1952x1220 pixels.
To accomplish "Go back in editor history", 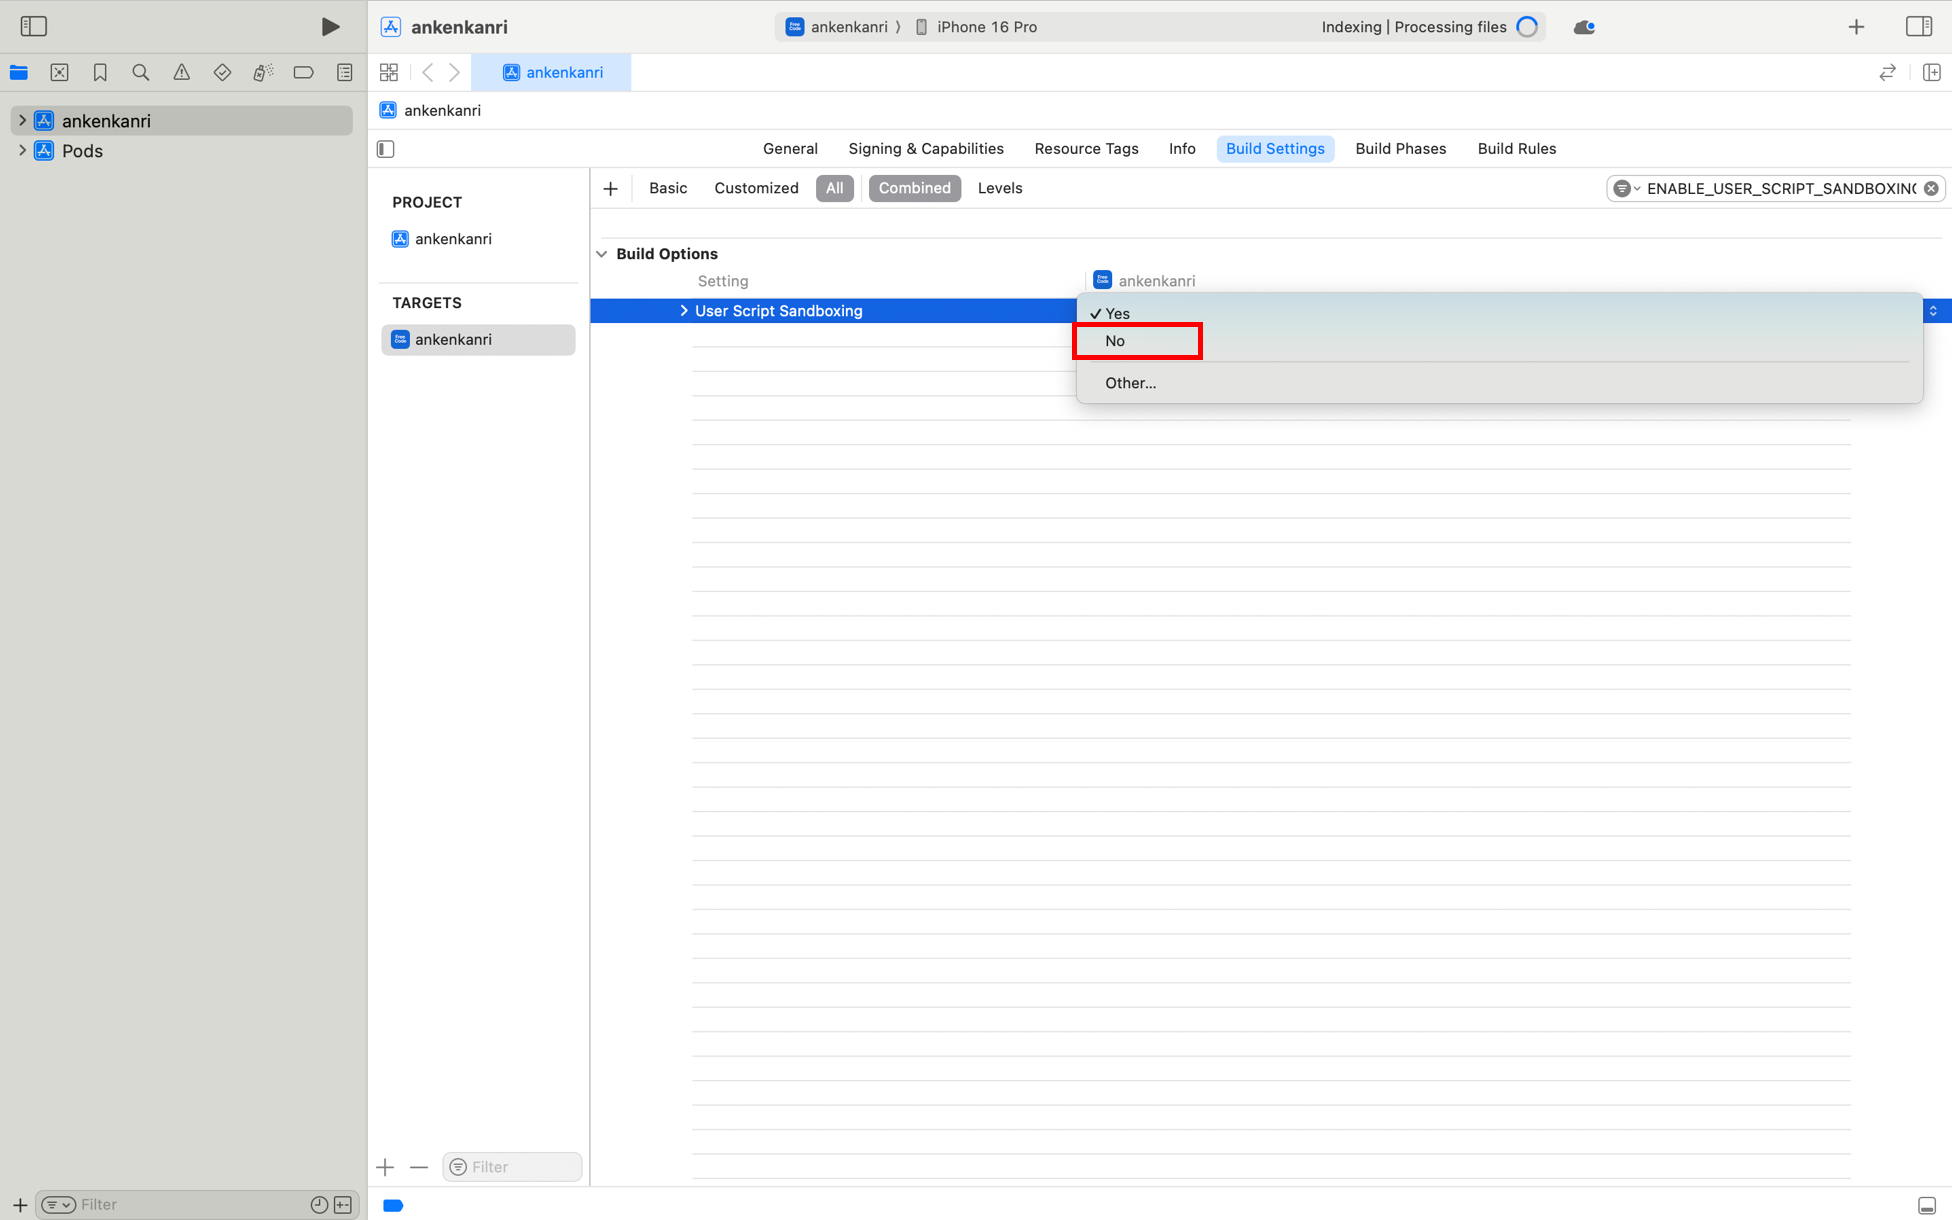I will tap(428, 72).
